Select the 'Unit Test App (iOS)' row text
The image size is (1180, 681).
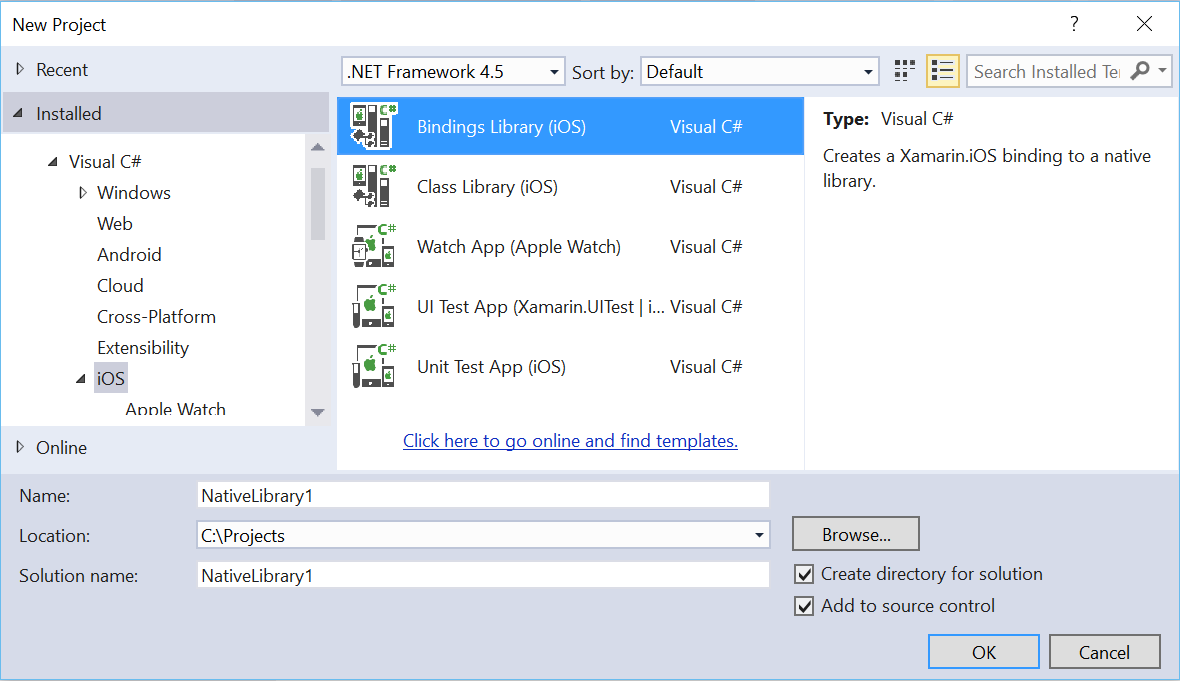tap(491, 366)
